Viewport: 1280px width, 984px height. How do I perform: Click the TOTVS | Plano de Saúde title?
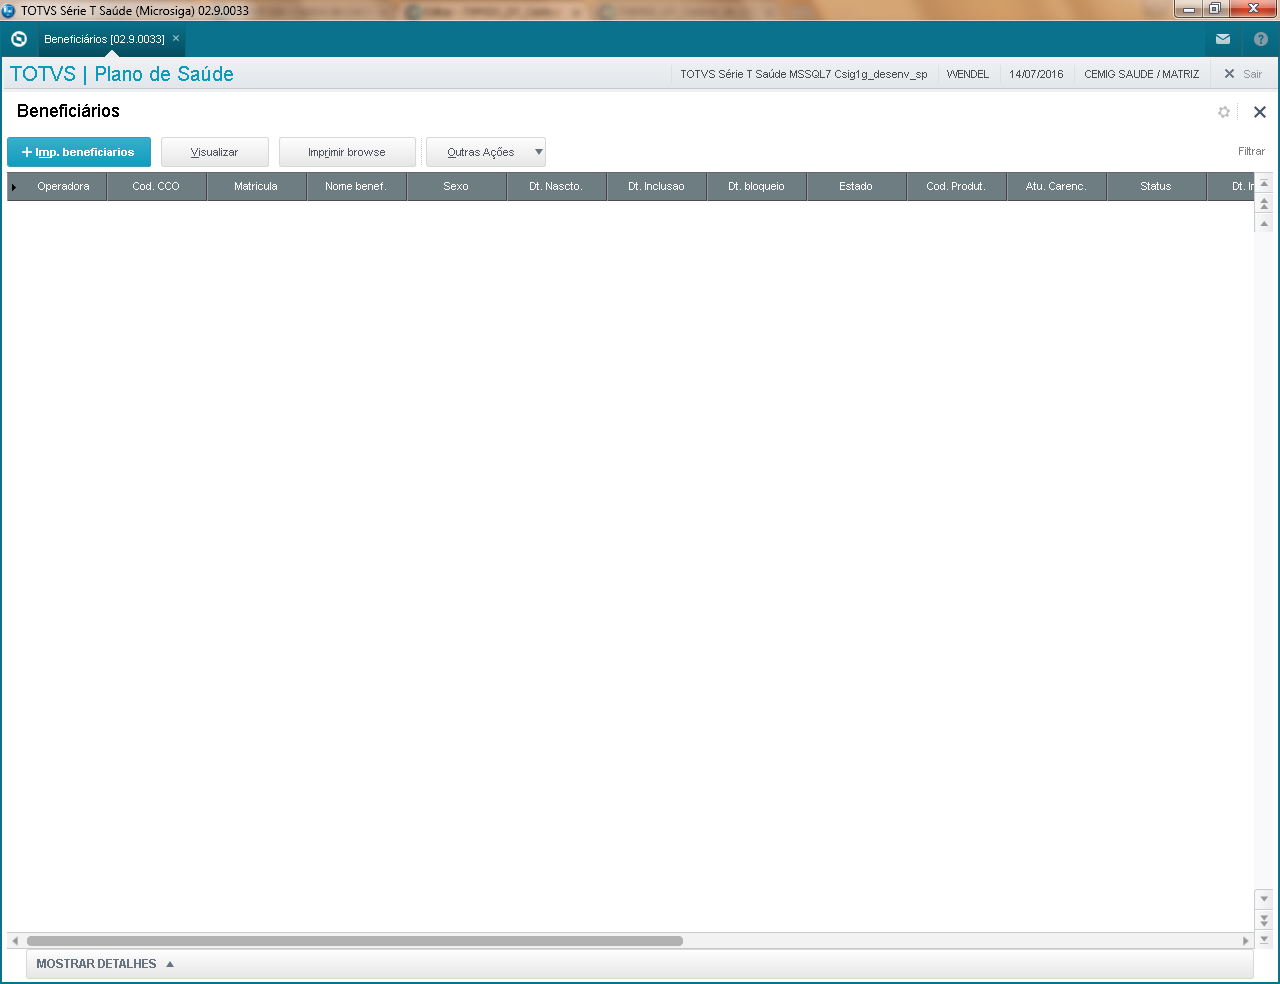[x=122, y=74]
